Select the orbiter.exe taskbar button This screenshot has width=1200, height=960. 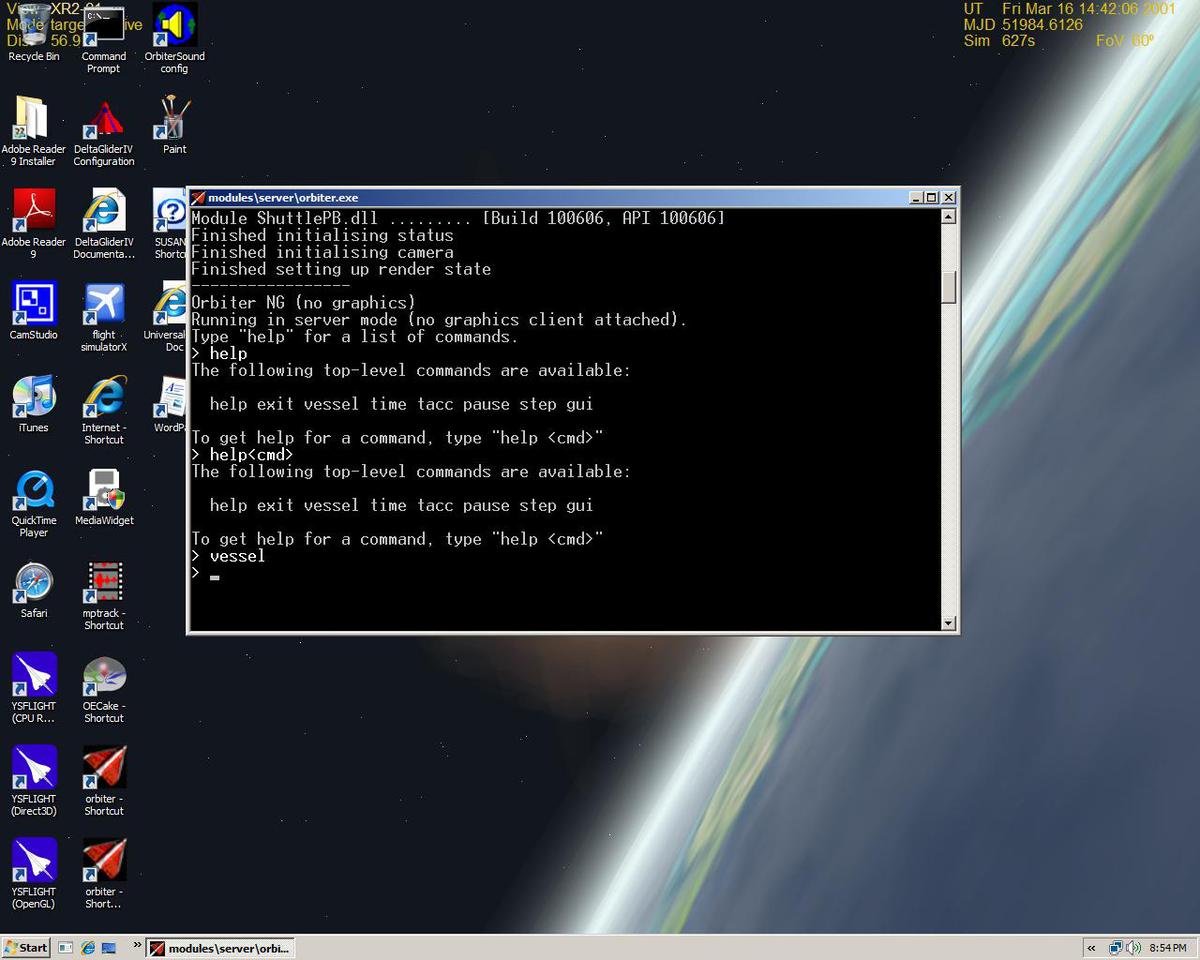(220, 947)
